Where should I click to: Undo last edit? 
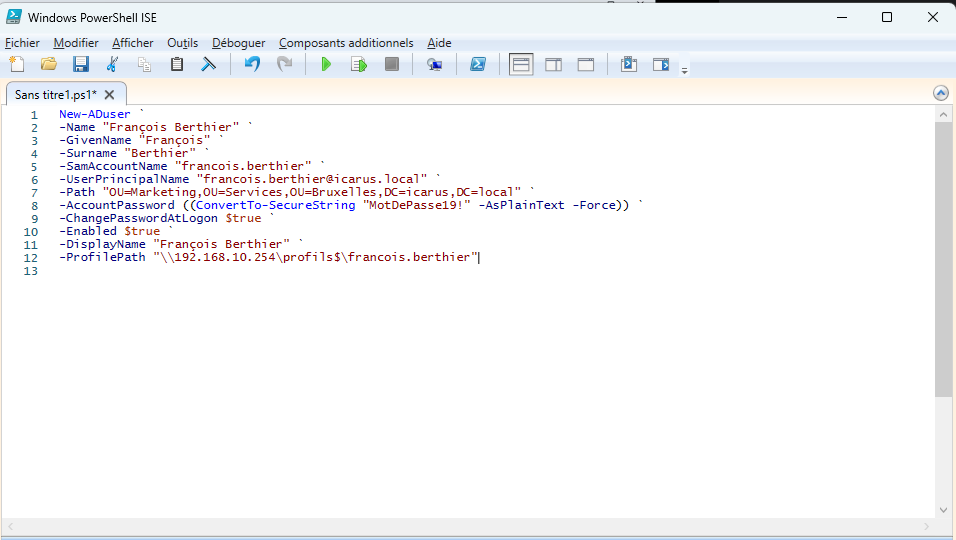click(x=252, y=64)
